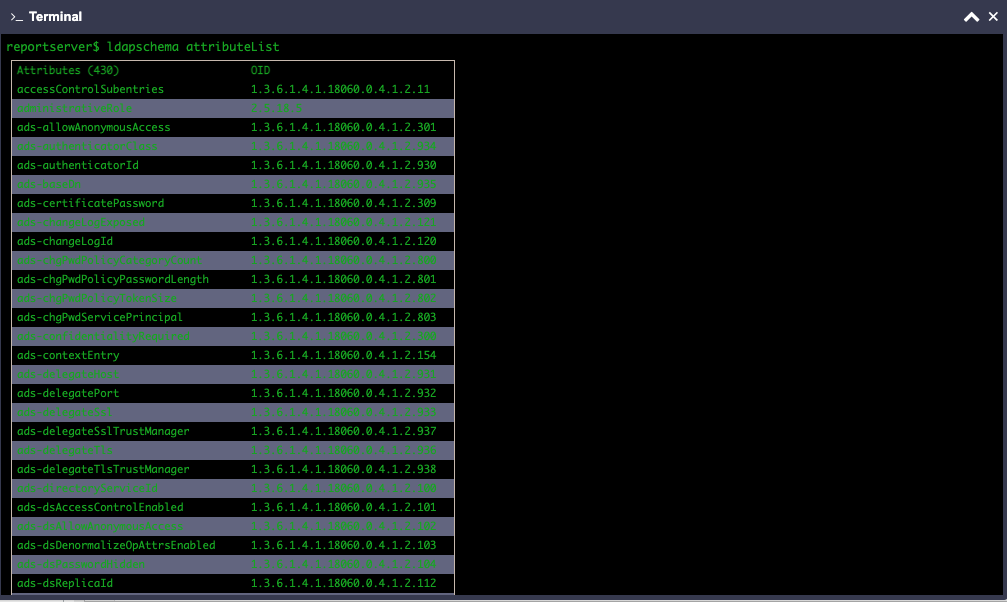
Task: Select OID ending in 2.121
Action: 344,222
